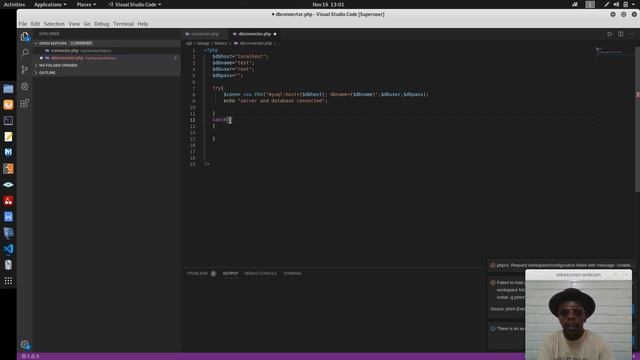Open the system menu arrow in top bar
Viewport: 640px width, 360px height.
pos(634,4)
